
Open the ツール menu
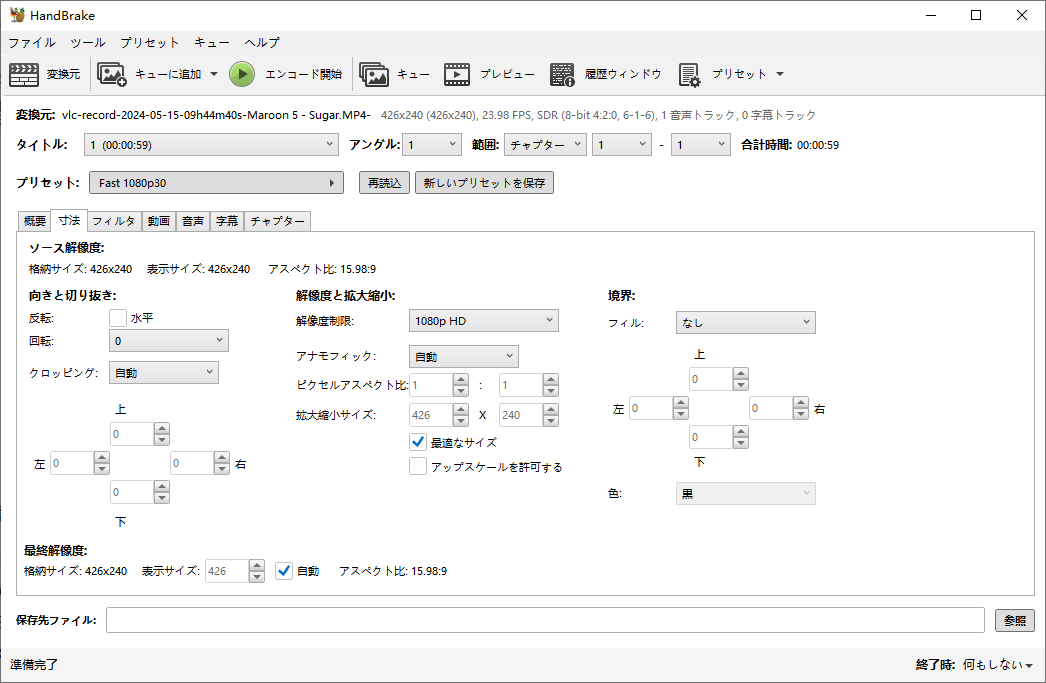point(87,43)
